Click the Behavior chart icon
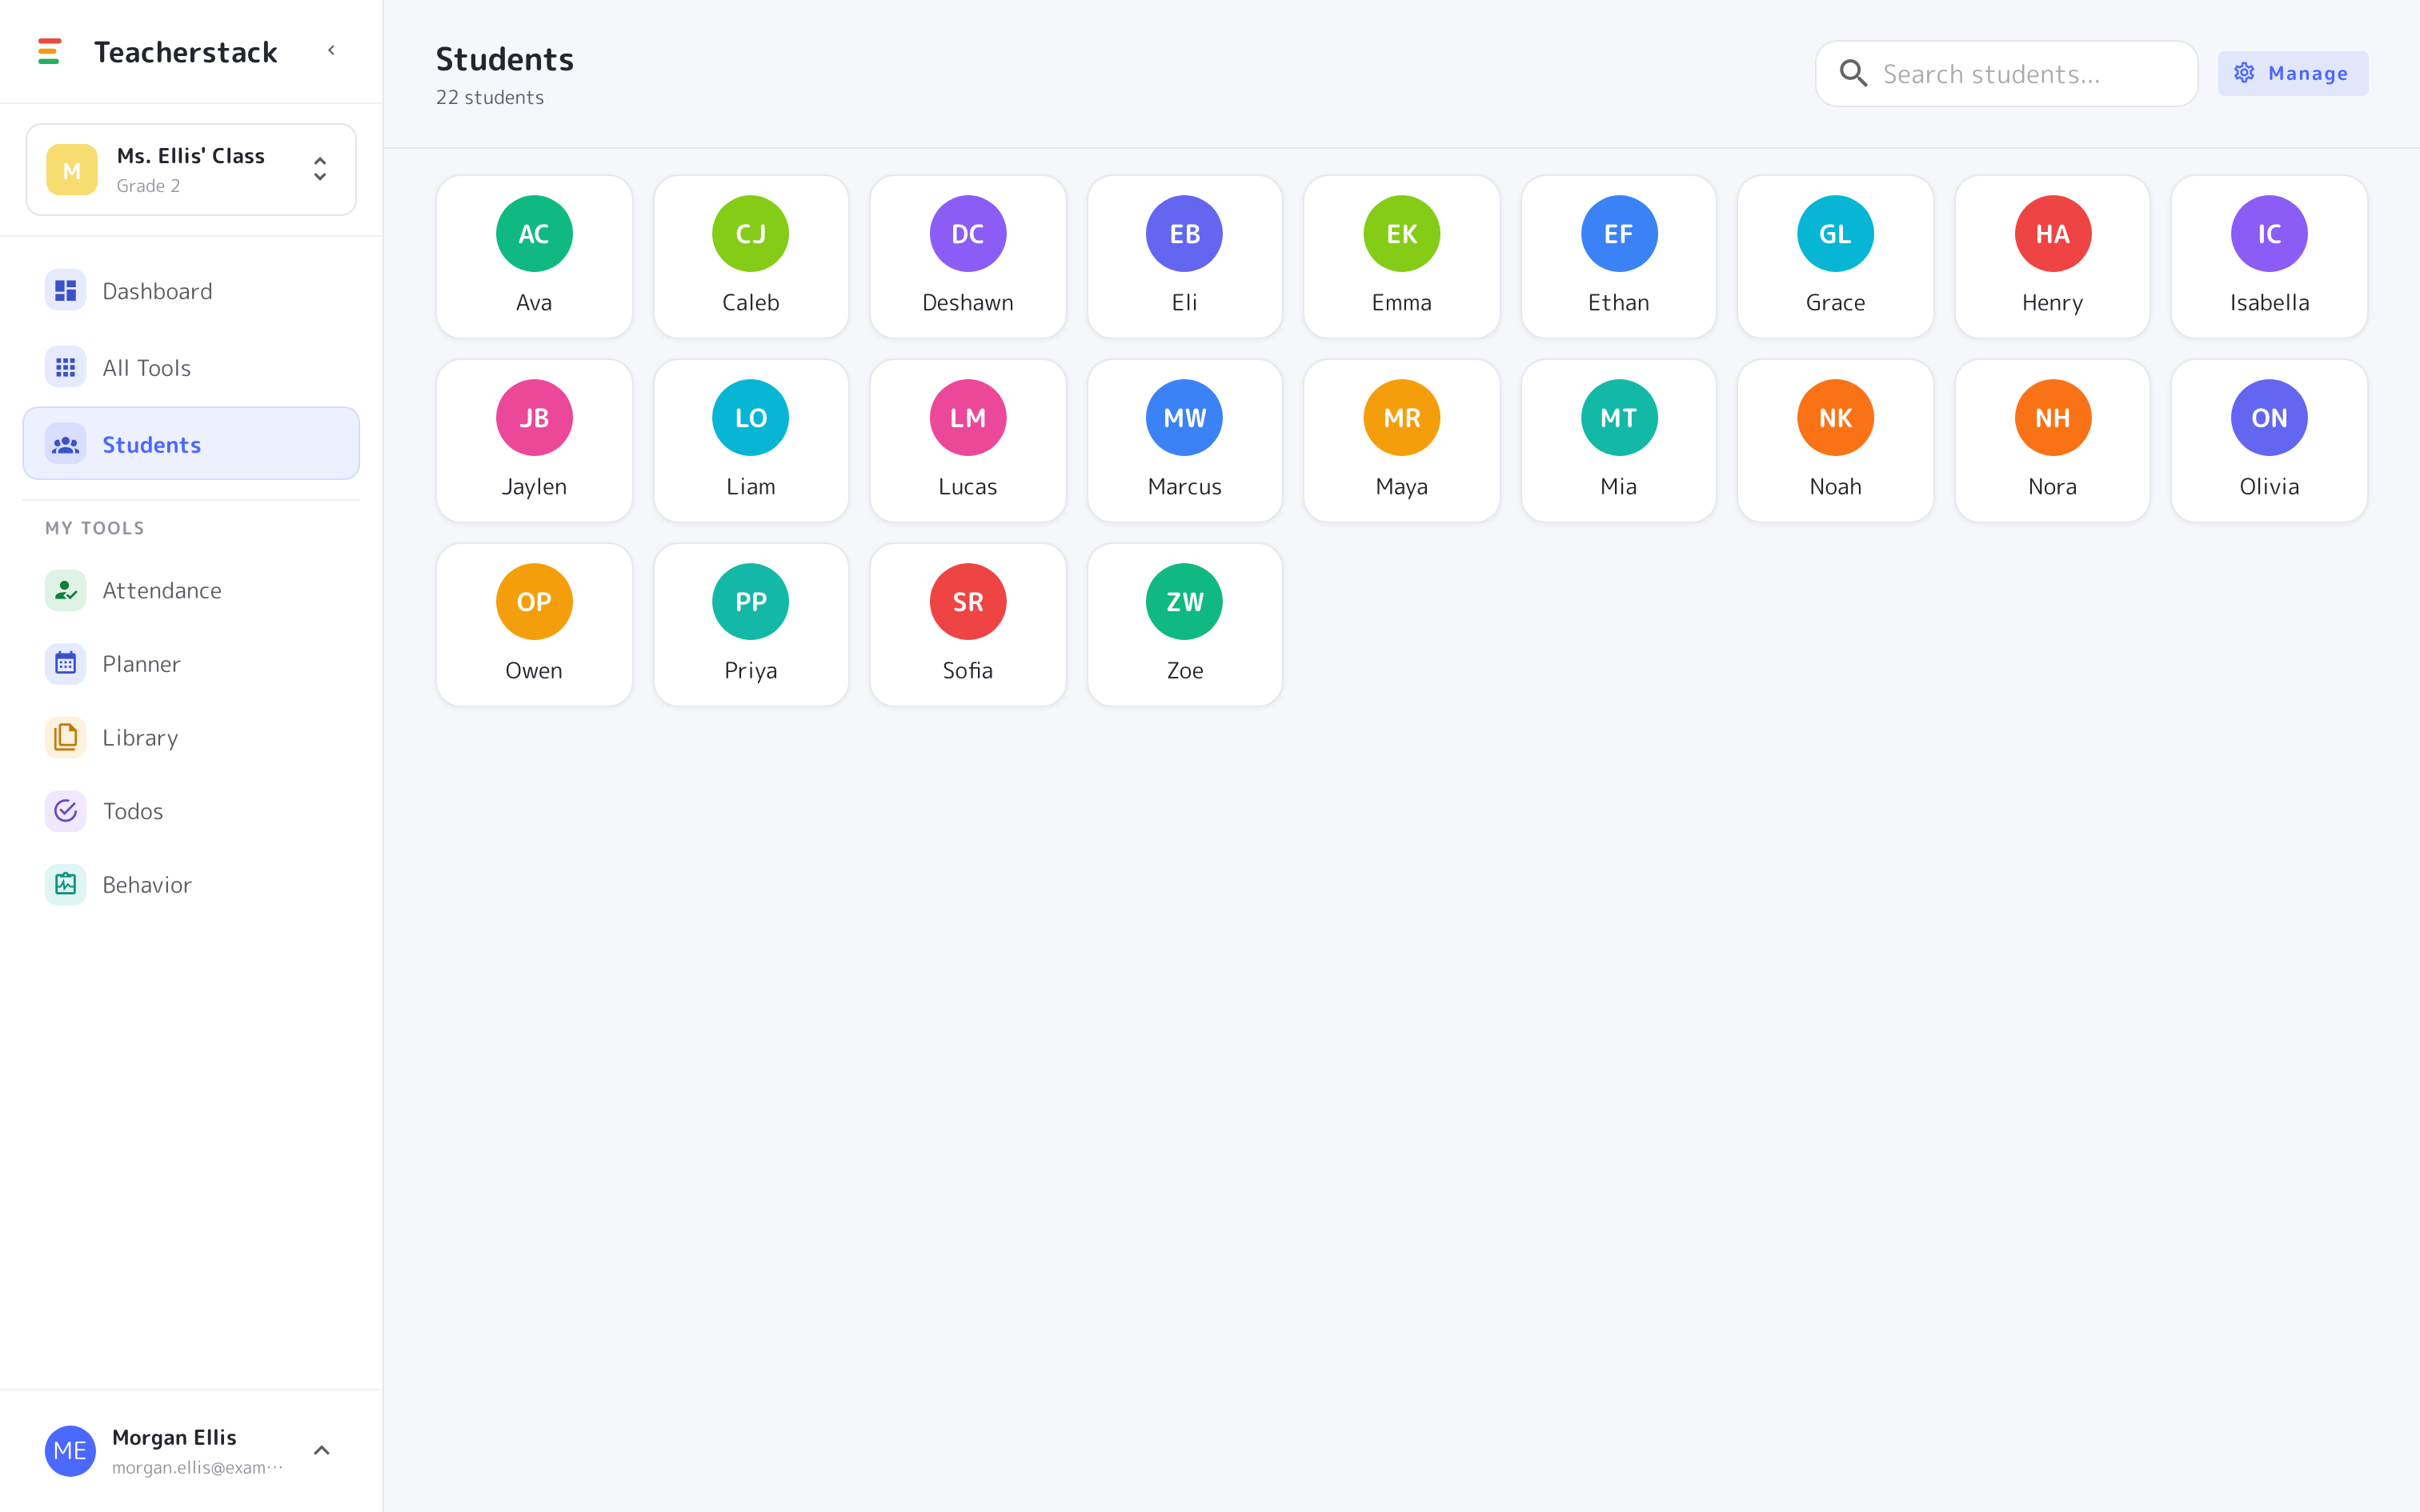 [x=66, y=884]
